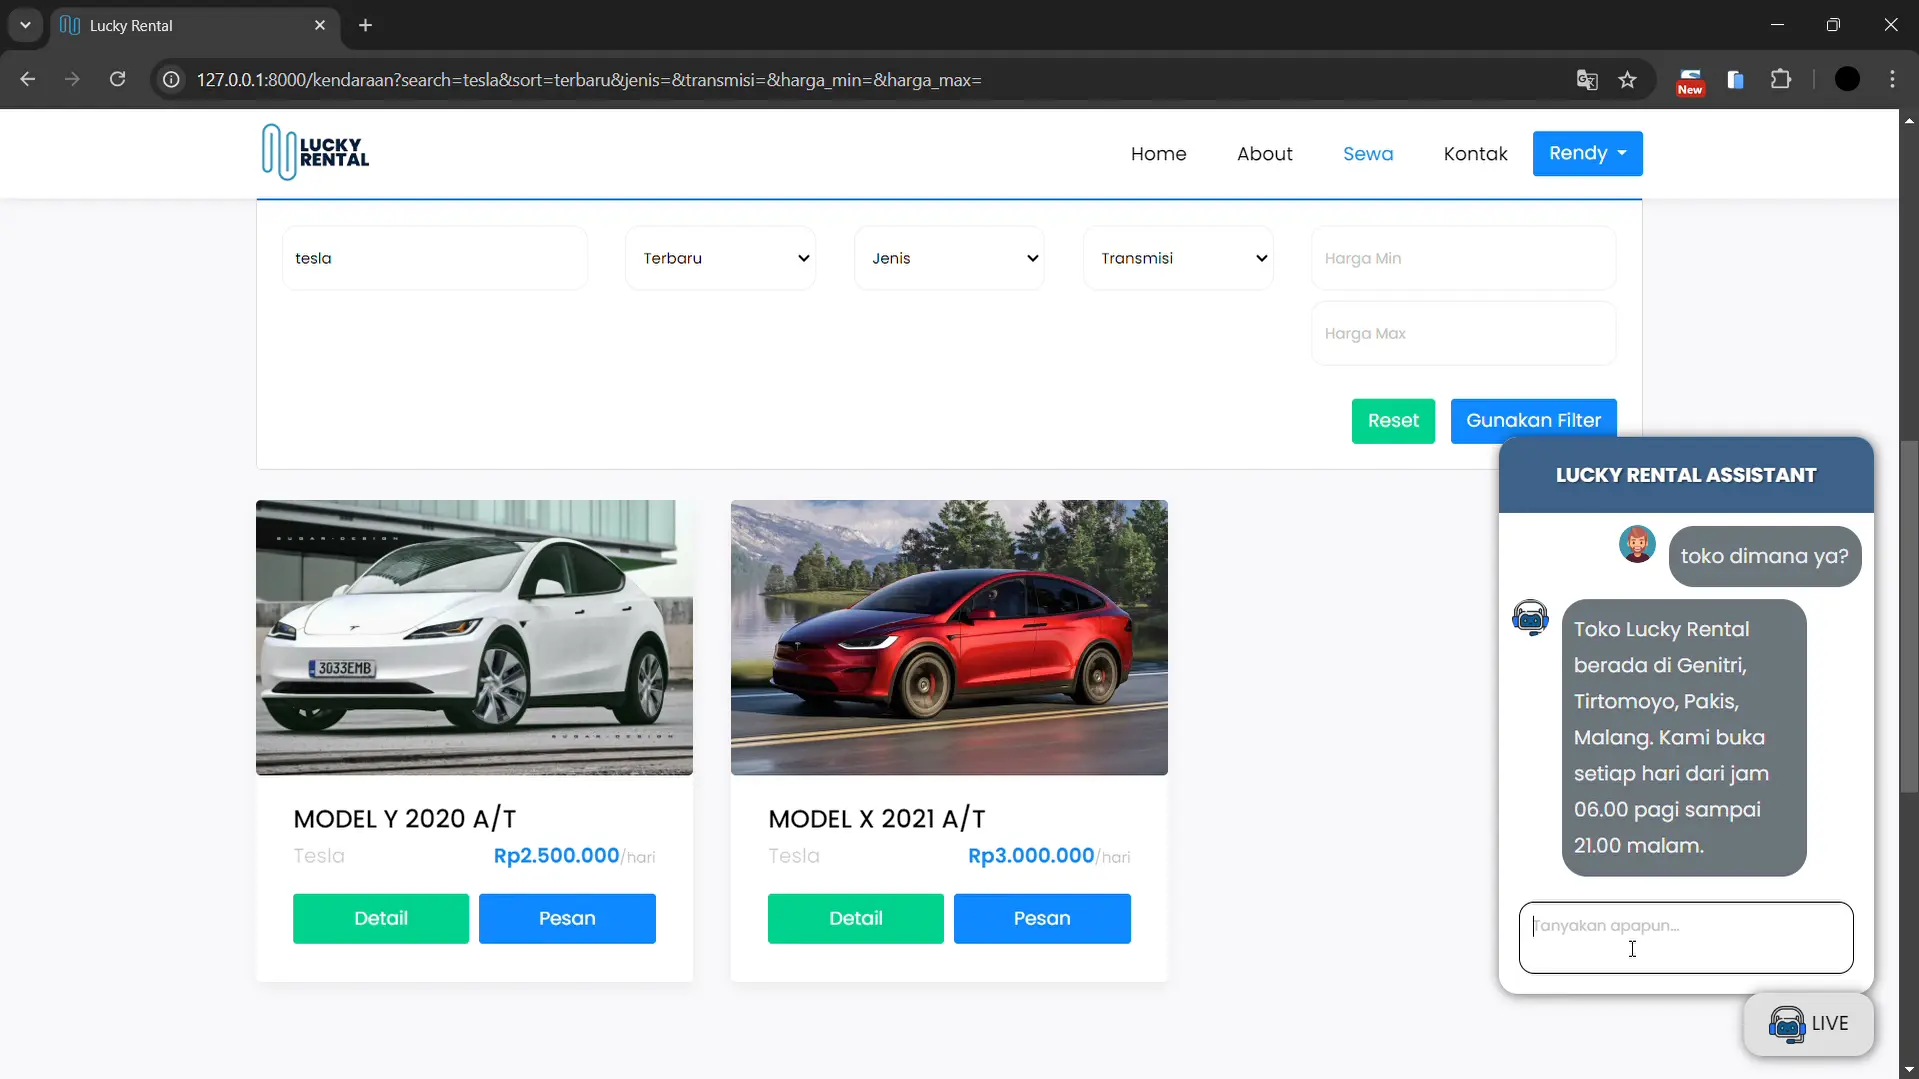Viewport: 1919px width, 1079px height.
Task: Focus the Harga Min input field
Action: [1463, 258]
